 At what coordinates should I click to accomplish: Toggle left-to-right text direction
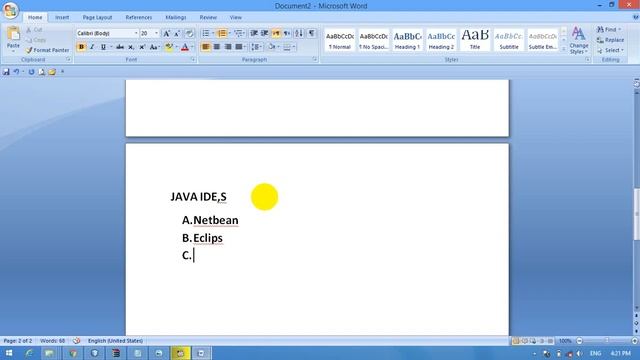[x=276, y=33]
